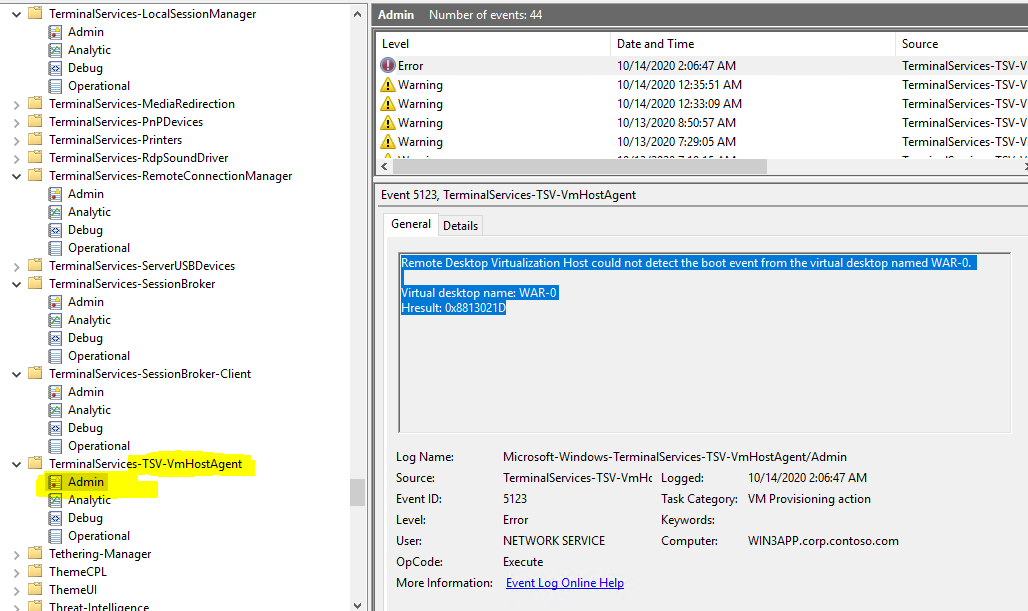Screen dimensions: 1028x611
Task: Expand the TerminalServices-MediaRedirection node
Action: (16, 104)
